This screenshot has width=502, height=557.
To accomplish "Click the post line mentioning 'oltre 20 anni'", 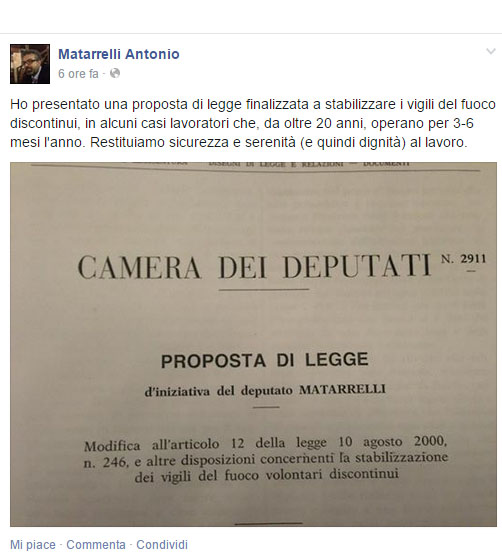I will point(242,123).
